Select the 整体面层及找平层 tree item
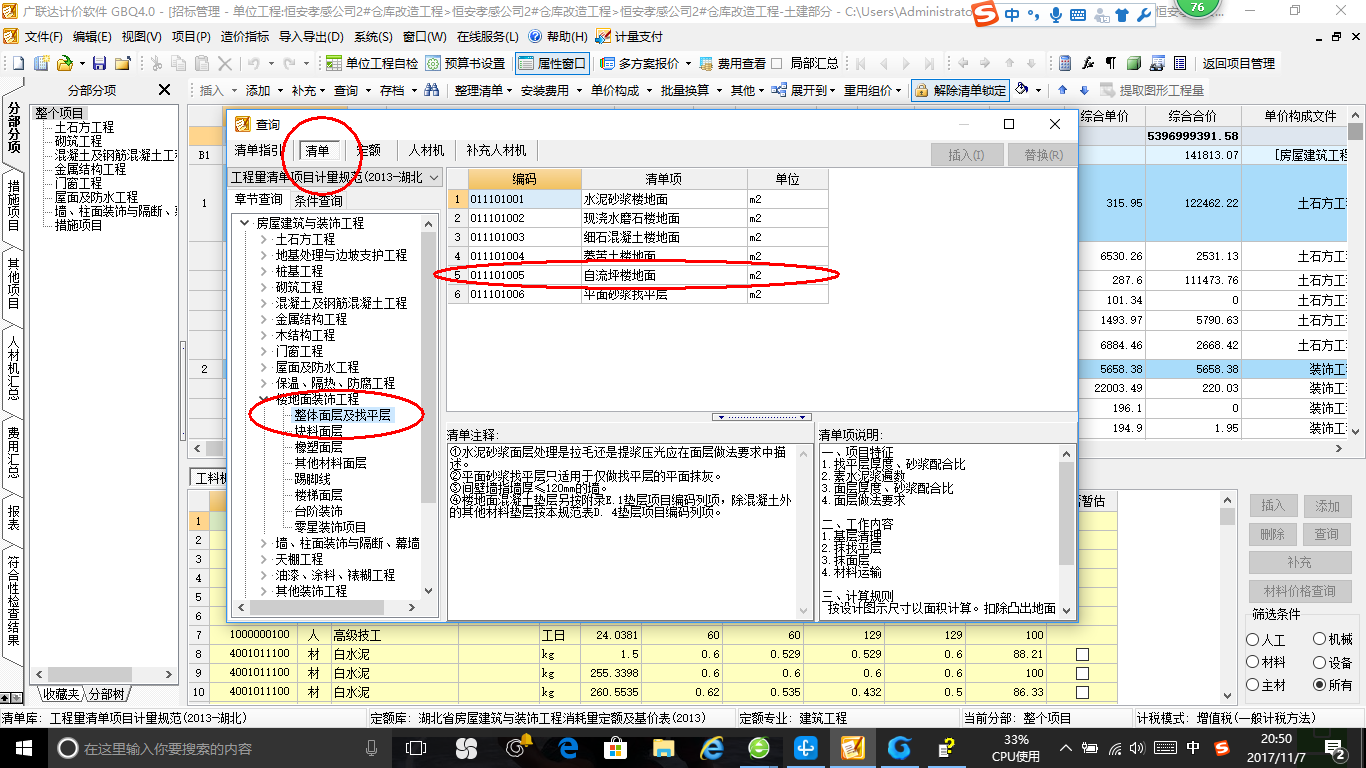 342,415
